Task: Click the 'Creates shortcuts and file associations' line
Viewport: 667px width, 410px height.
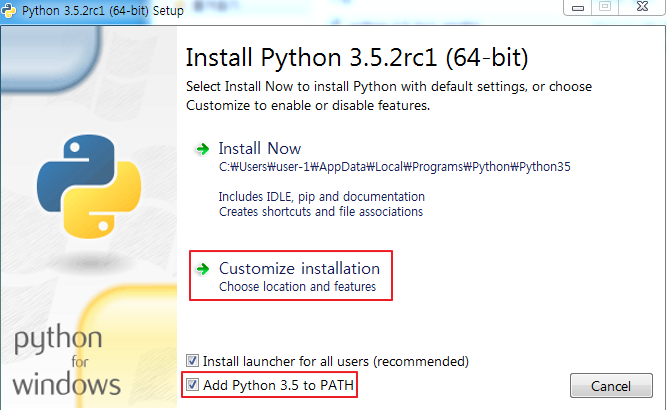Action: 321,212
